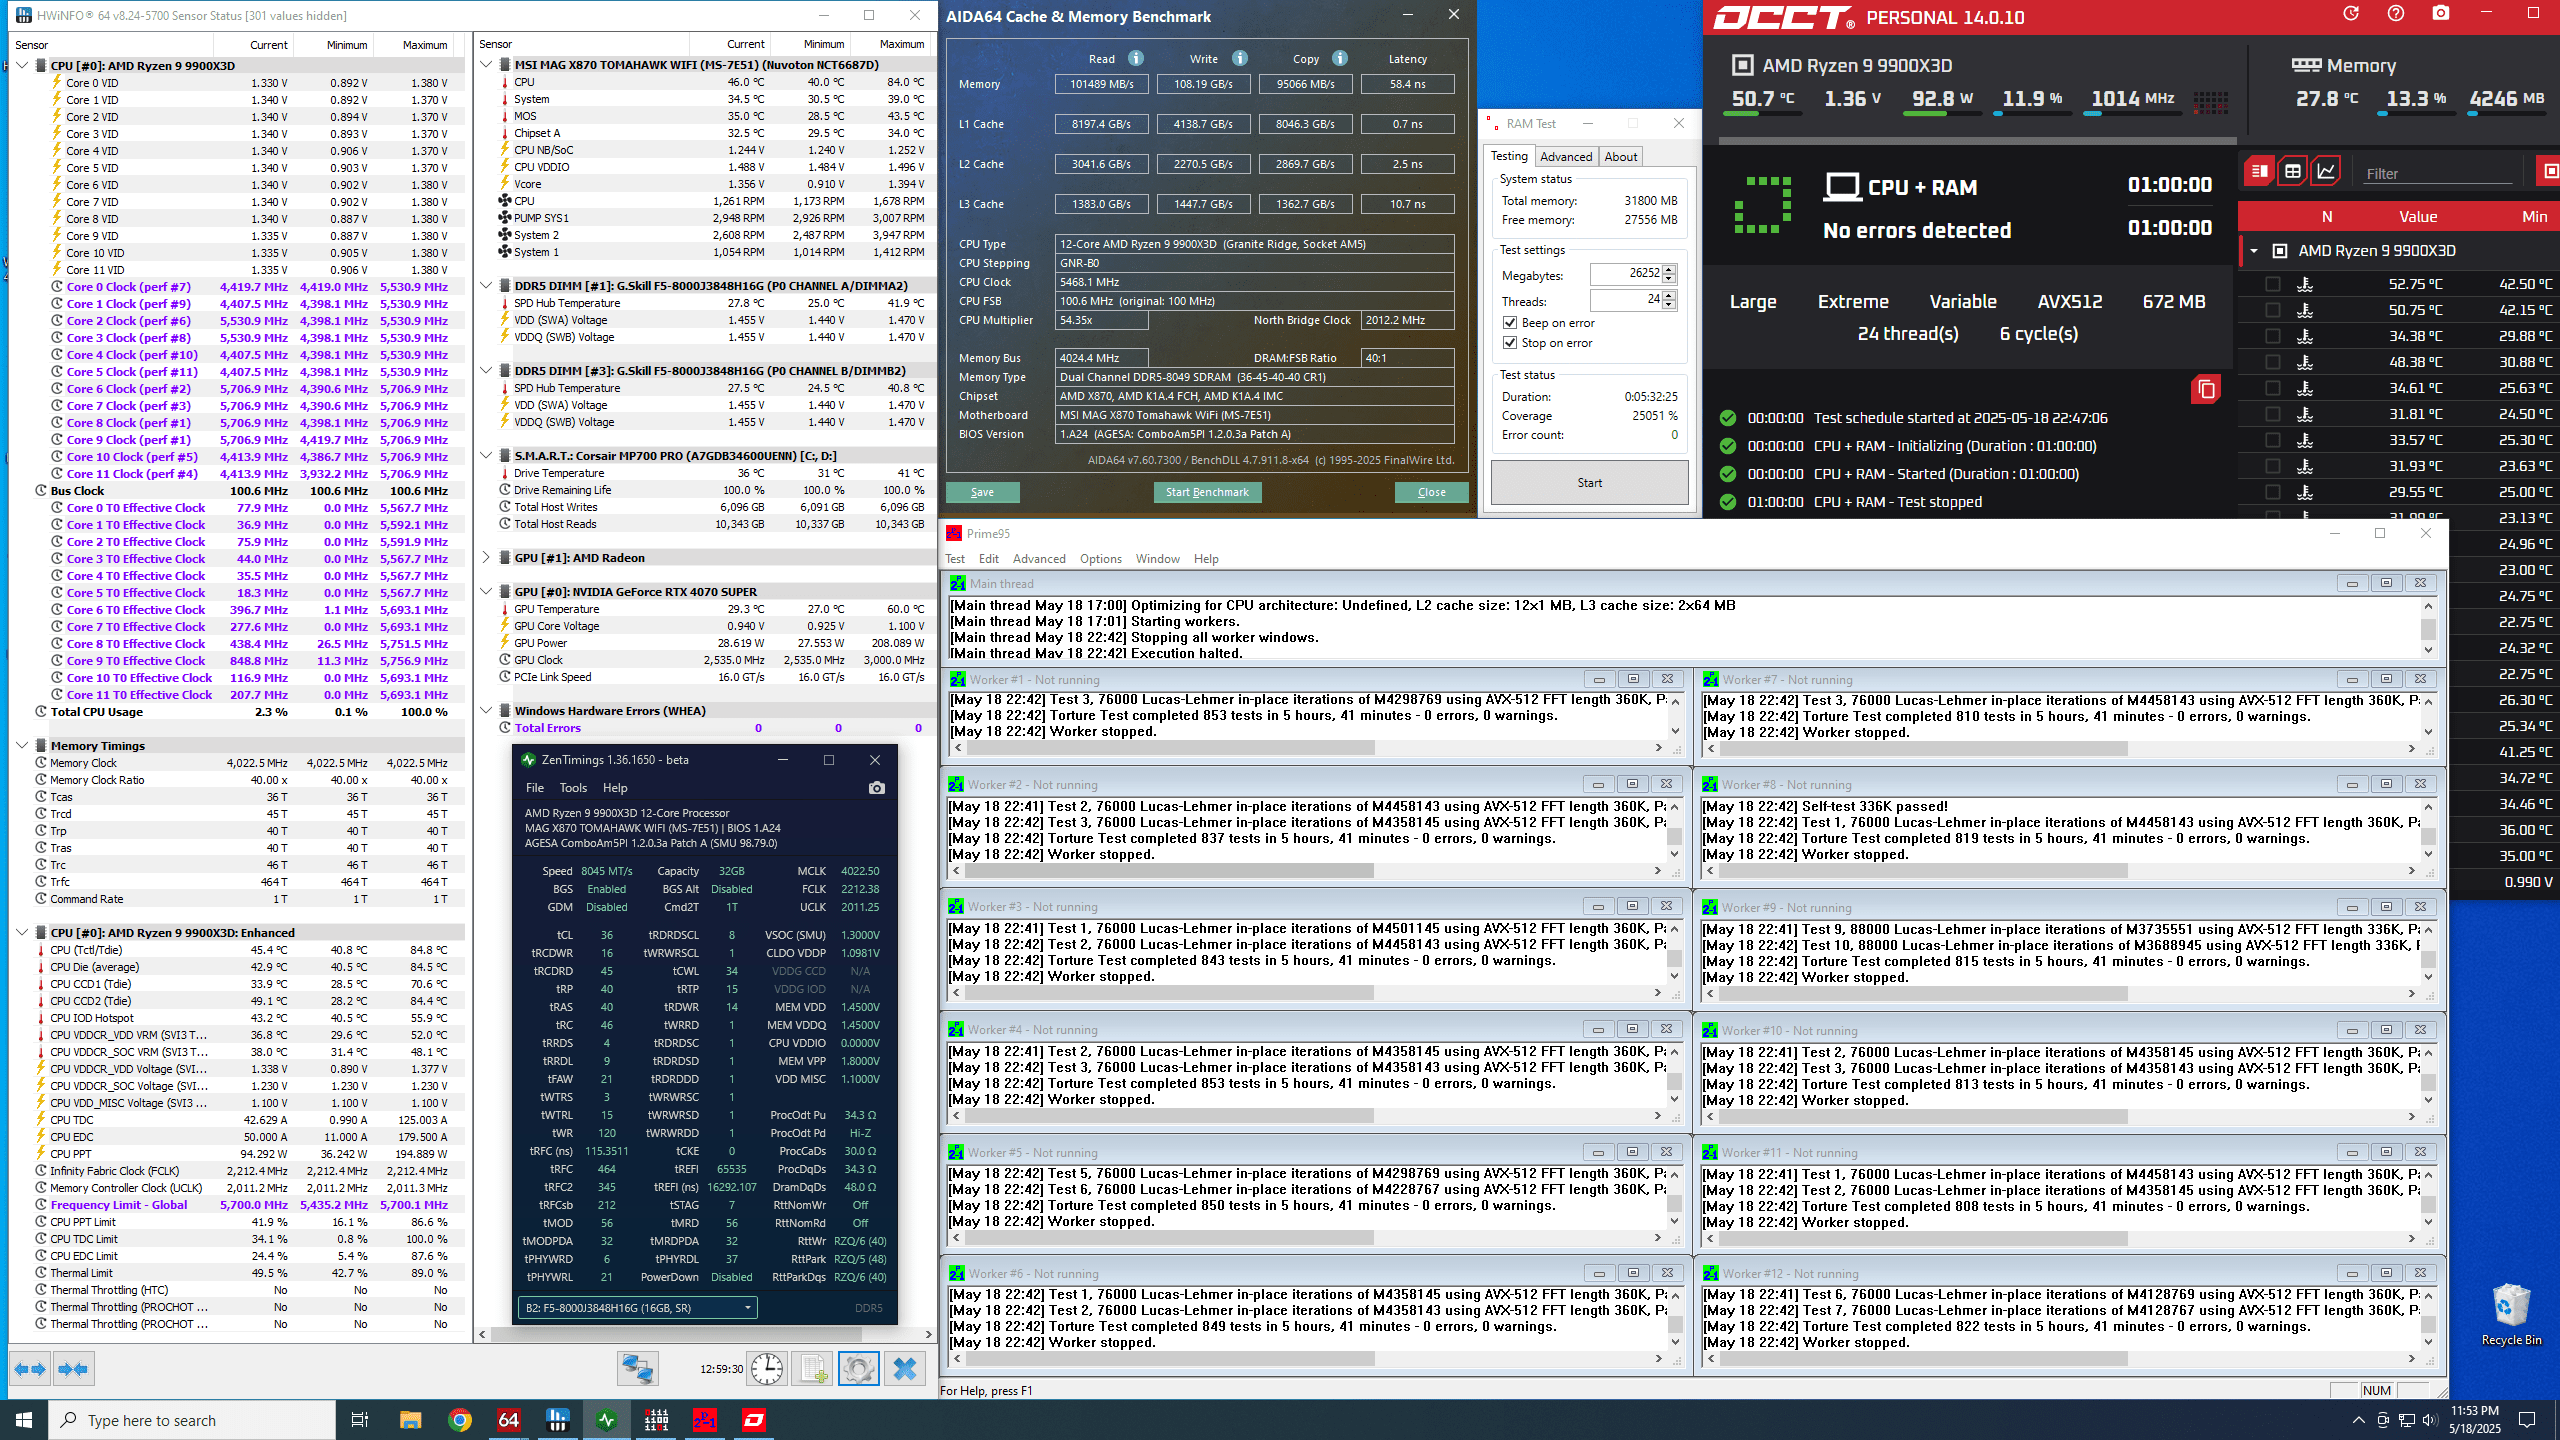
Task: Click HWiNFO expand columns arrows icon
Action: pyautogui.click(x=30, y=1368)
